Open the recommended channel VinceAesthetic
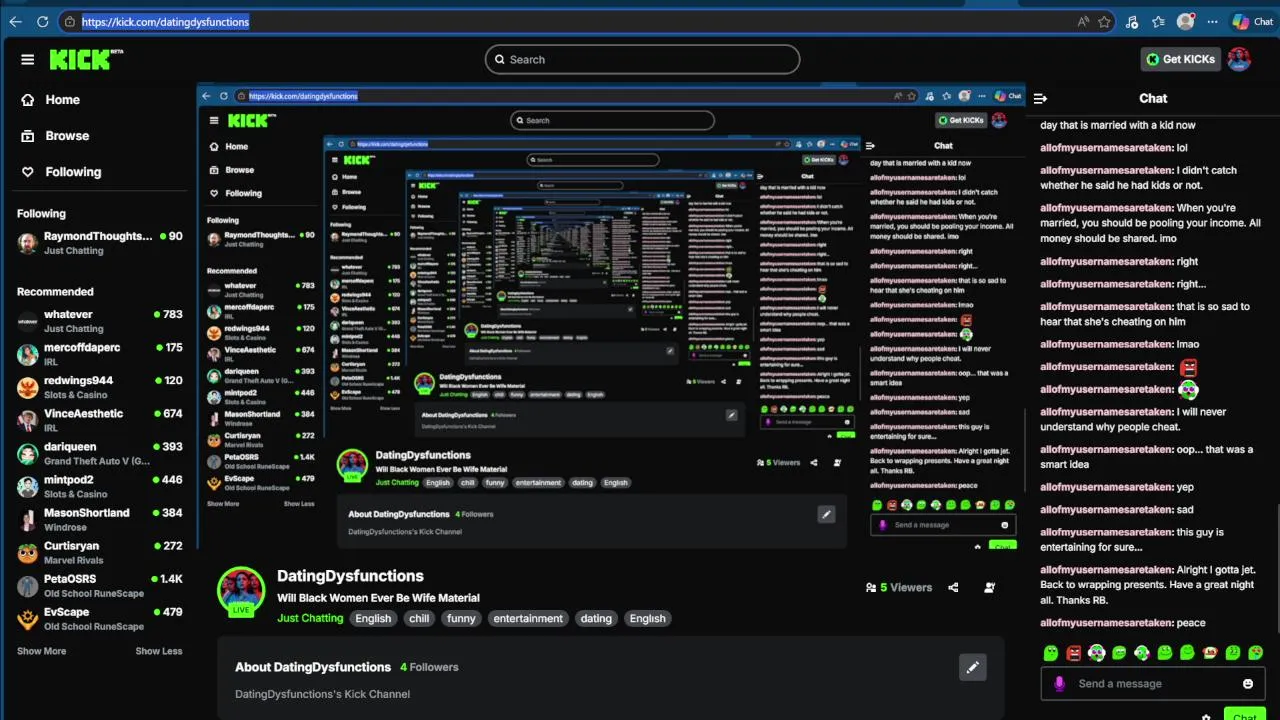1280x720 pixels. (x=100, y=420)
